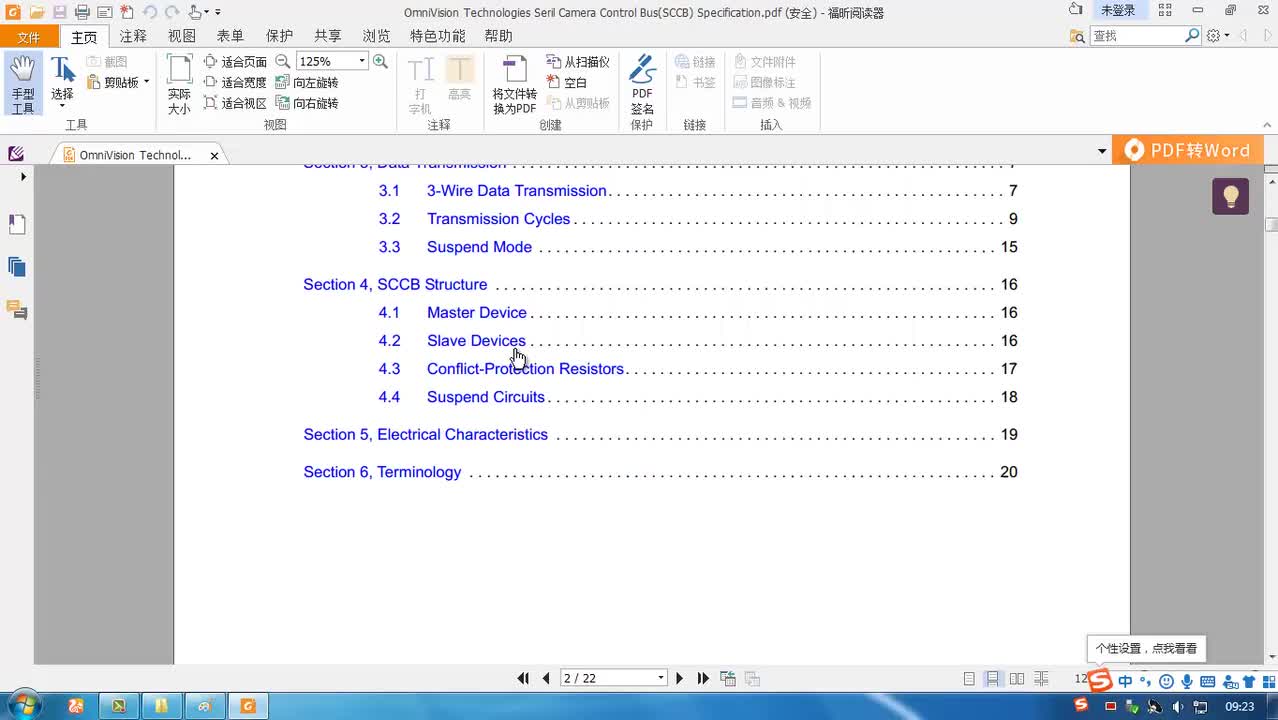Open the 文件 (File) menu
The width and height of the screenshot is (1278, 720).
click(29, 37)
